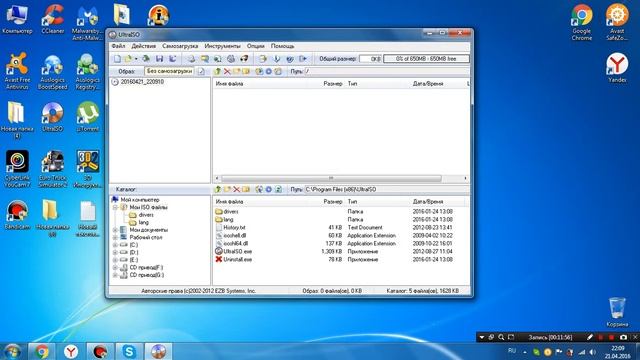
Task: Click the Без самозагрузки boot type button
Action: 169,71
